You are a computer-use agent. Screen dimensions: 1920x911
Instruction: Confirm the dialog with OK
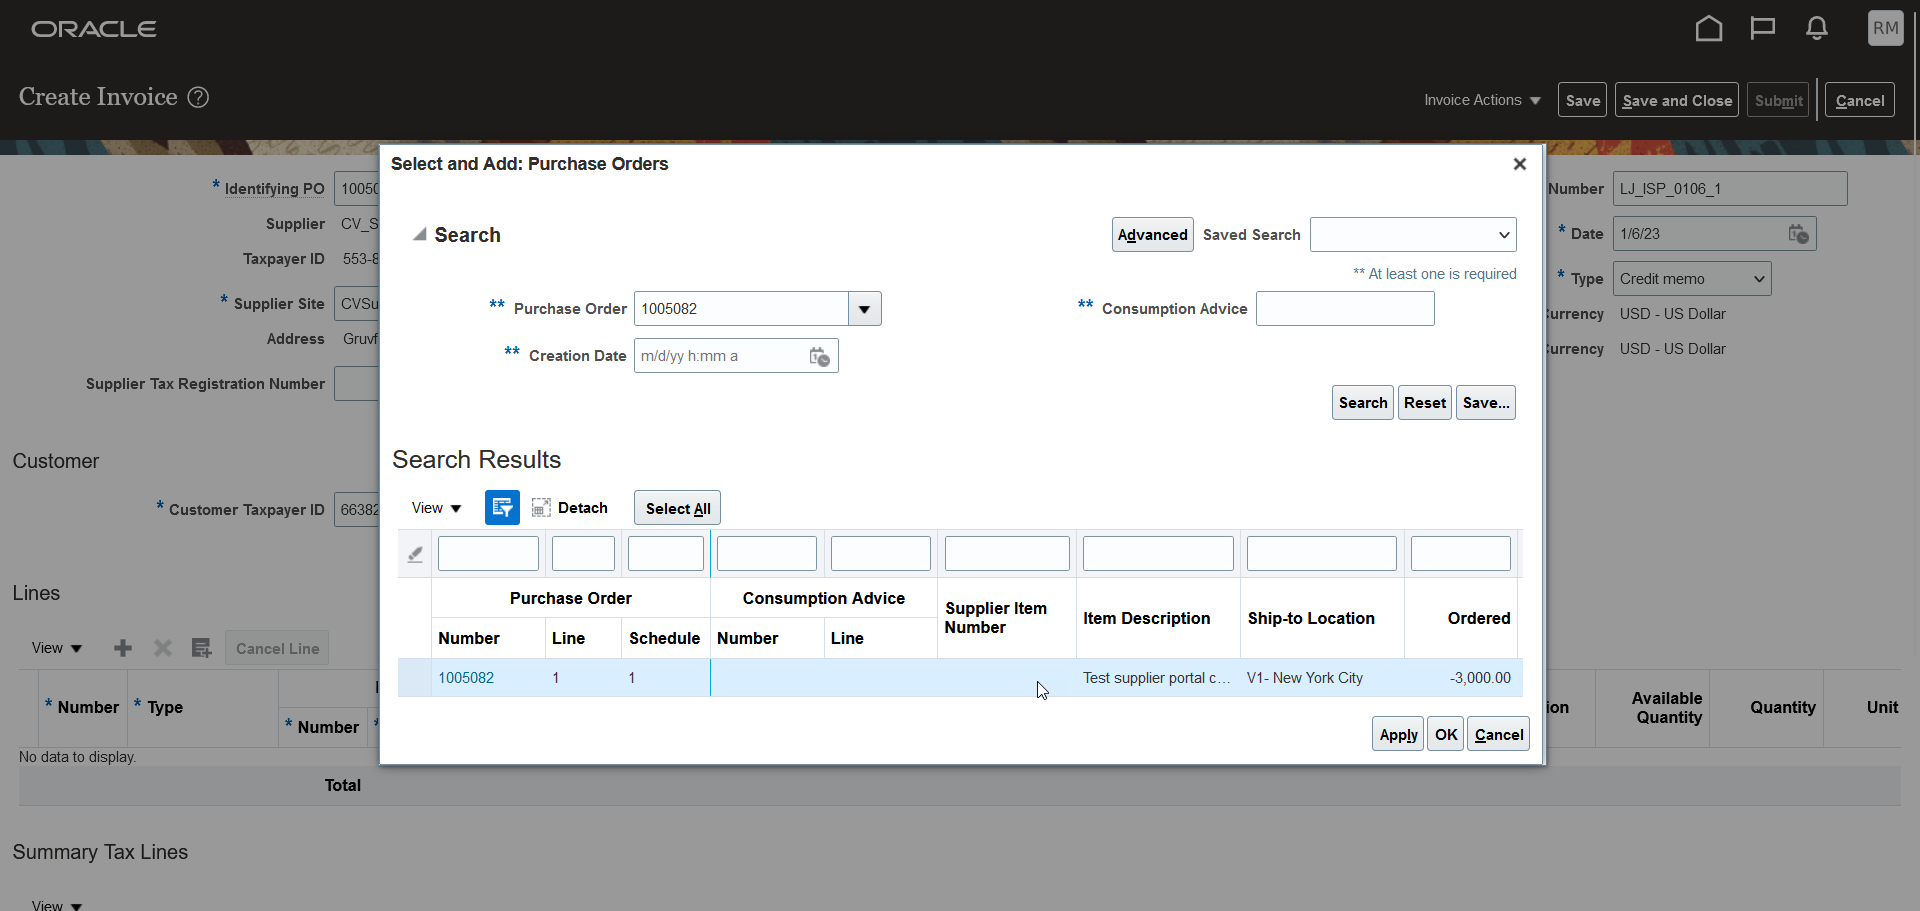[x=1446, y=734]
